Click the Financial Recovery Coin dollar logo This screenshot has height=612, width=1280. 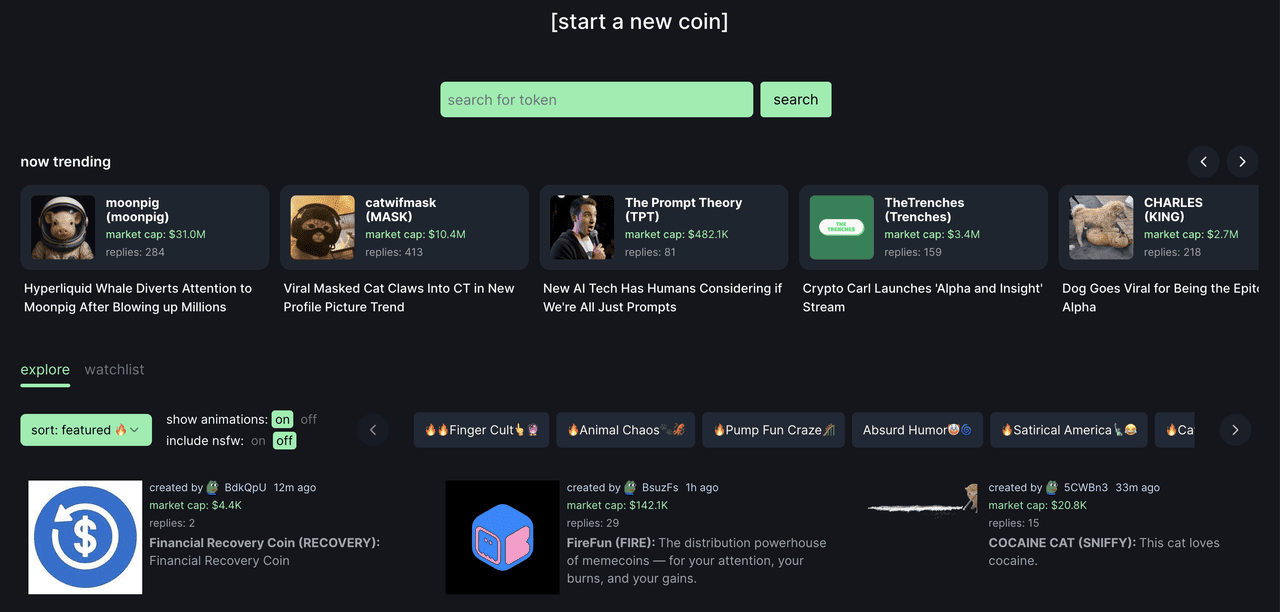tap(85, 537)
